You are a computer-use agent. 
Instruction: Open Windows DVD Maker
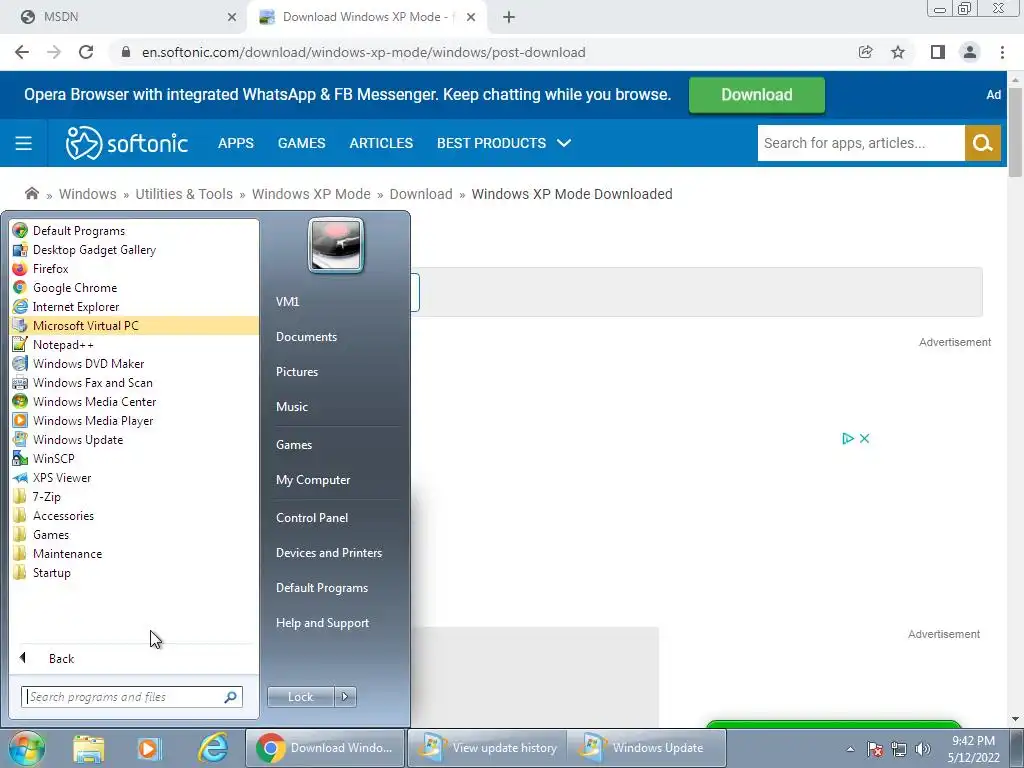pos(134,363)
